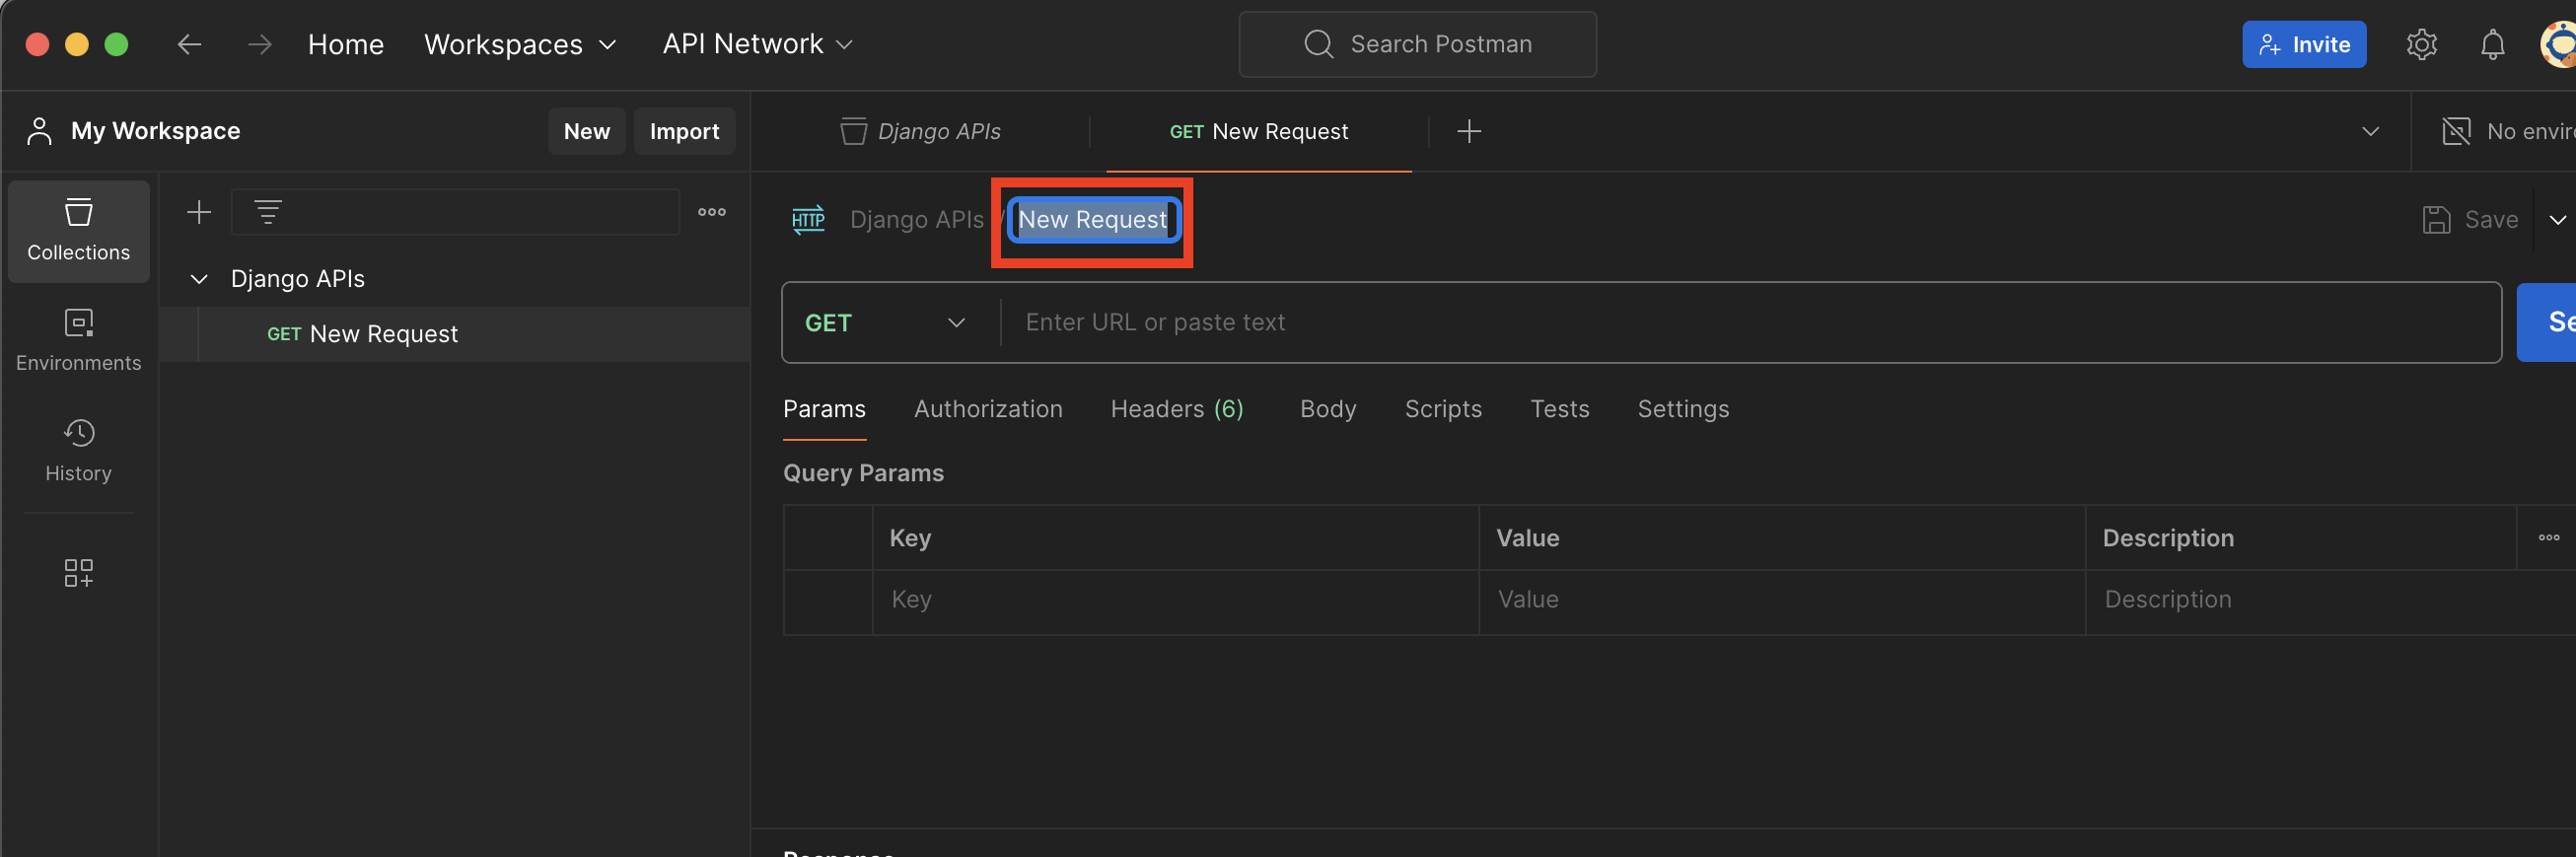The image size is (2576, 857).
Task: Click the New Request name field
Action: [x=1093, y=220]
